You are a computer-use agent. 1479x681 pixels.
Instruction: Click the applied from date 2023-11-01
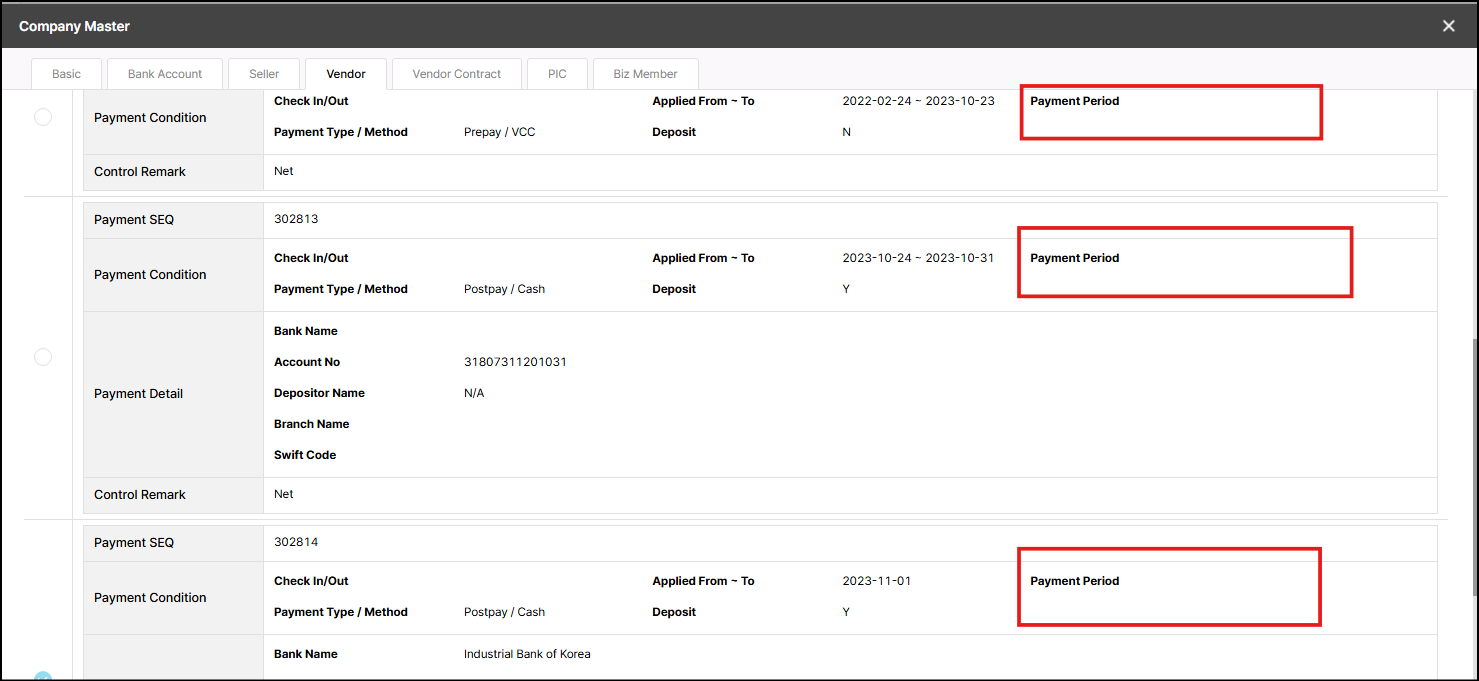[876, 581]
